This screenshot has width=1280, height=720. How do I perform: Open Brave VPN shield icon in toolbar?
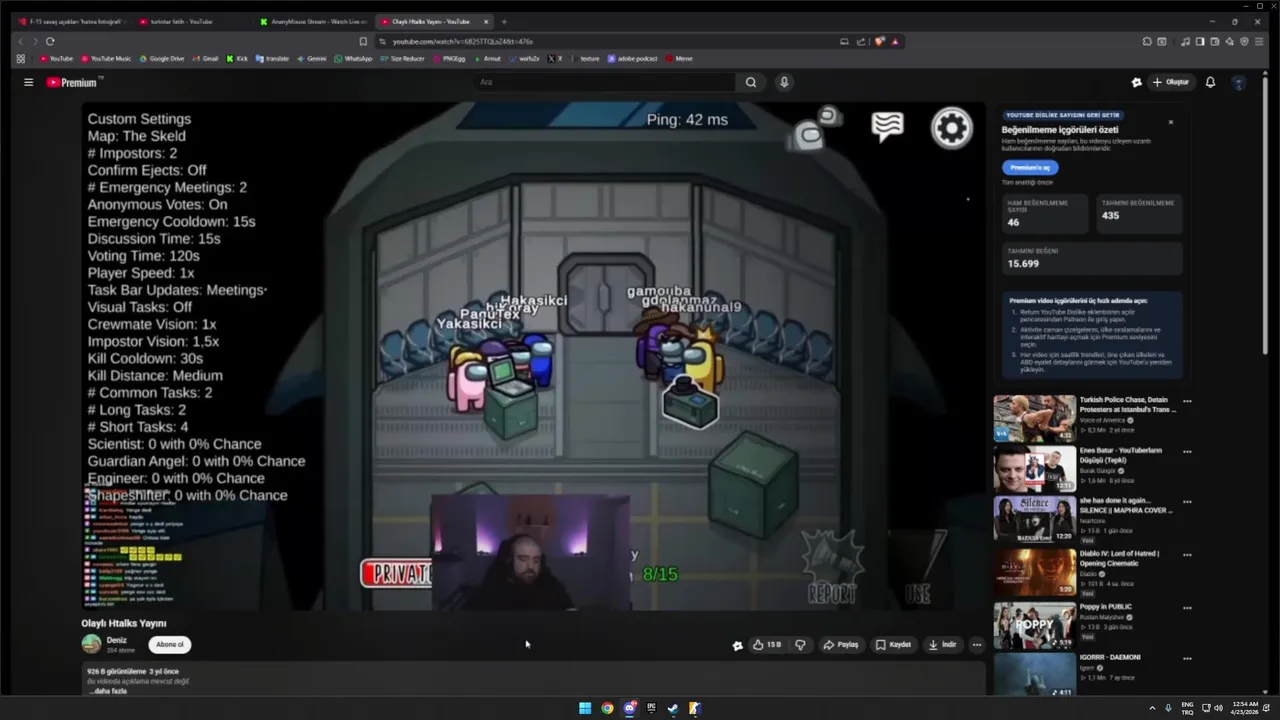point(1244,41)
